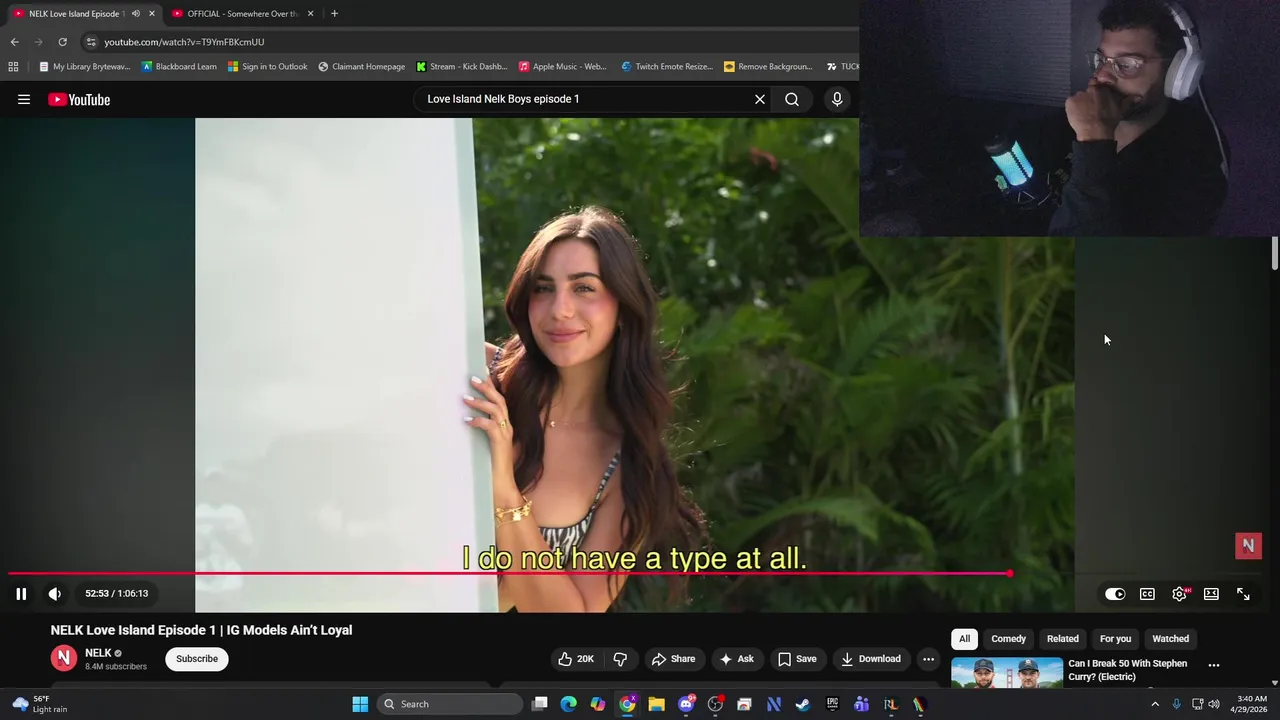
Task: Close the 'OFFICIAL - Somewhere Over' tab
Action: click(x=310, y=14)
